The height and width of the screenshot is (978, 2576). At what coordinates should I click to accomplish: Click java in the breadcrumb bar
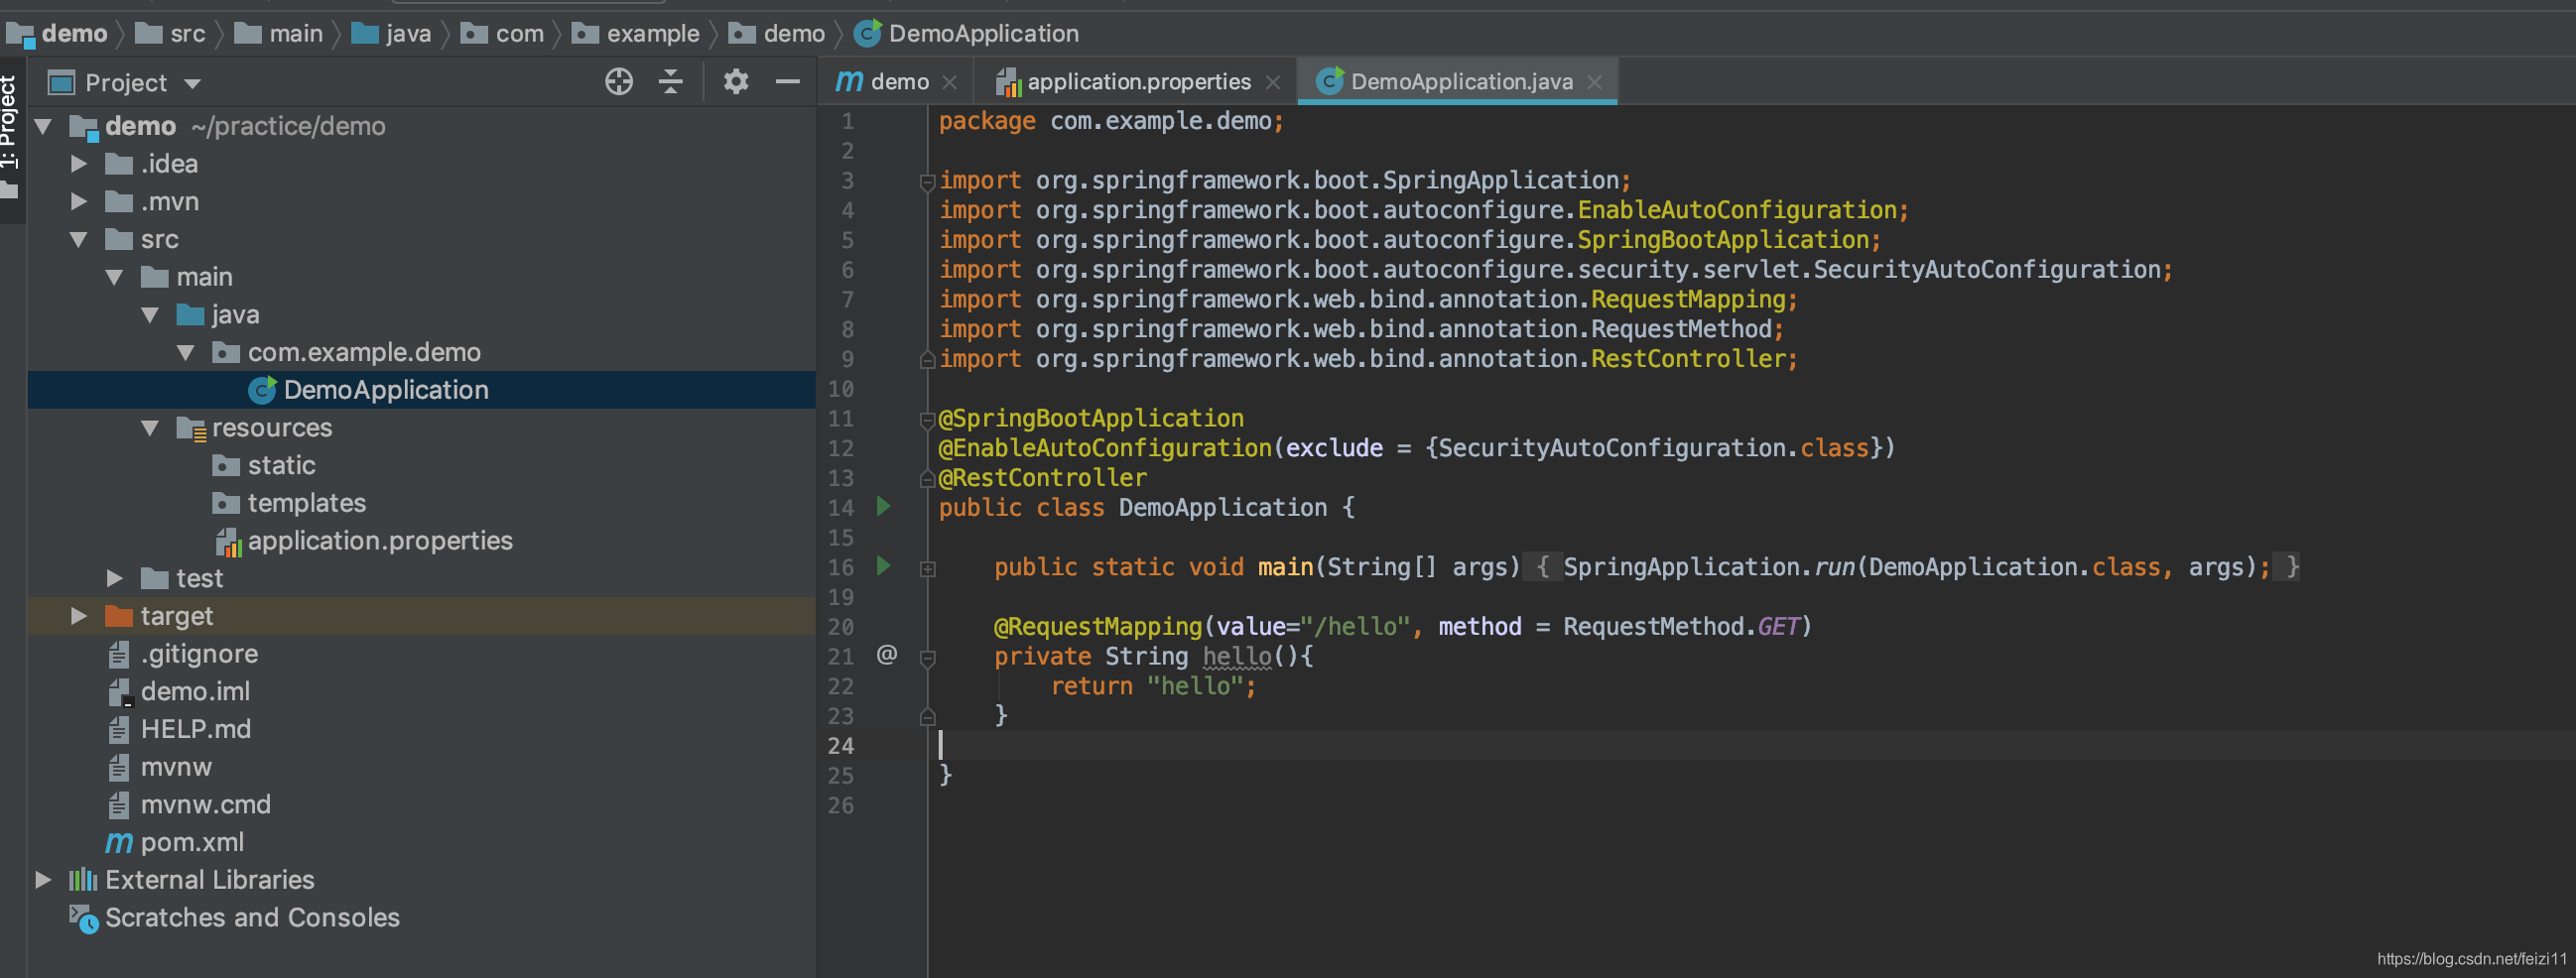point(392,33)
